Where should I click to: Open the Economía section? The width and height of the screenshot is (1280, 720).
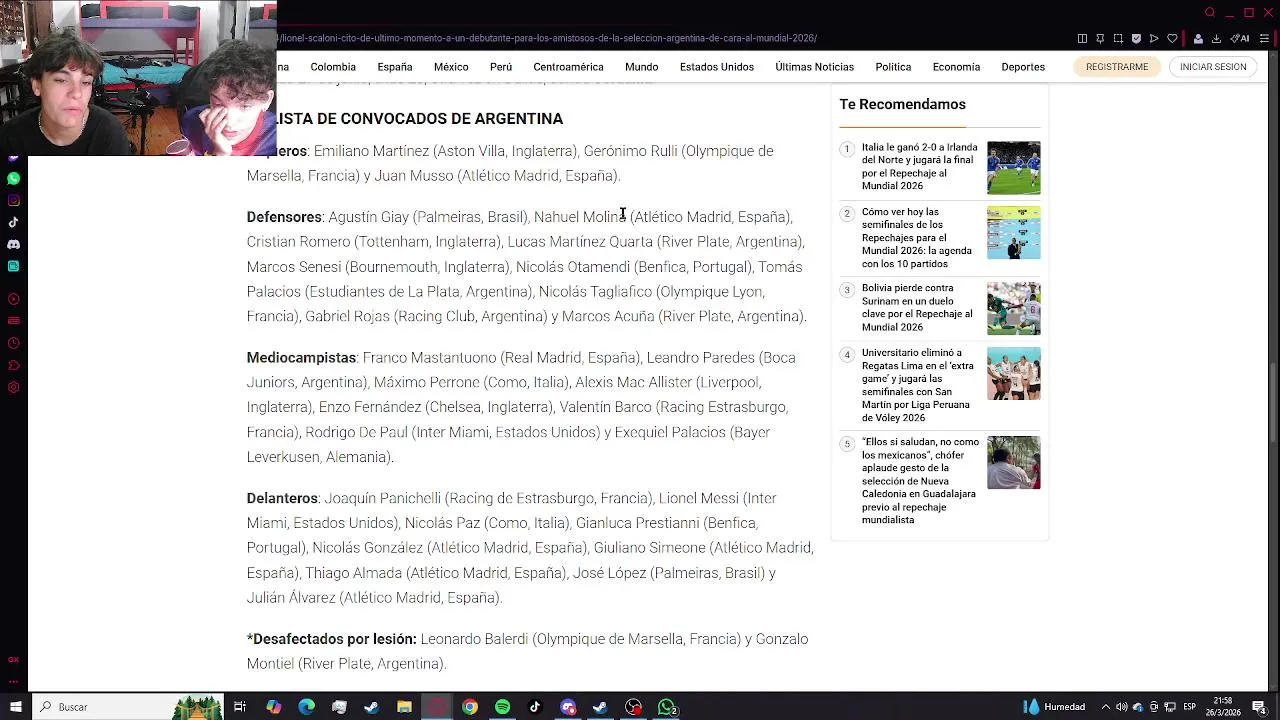point(956,67)
